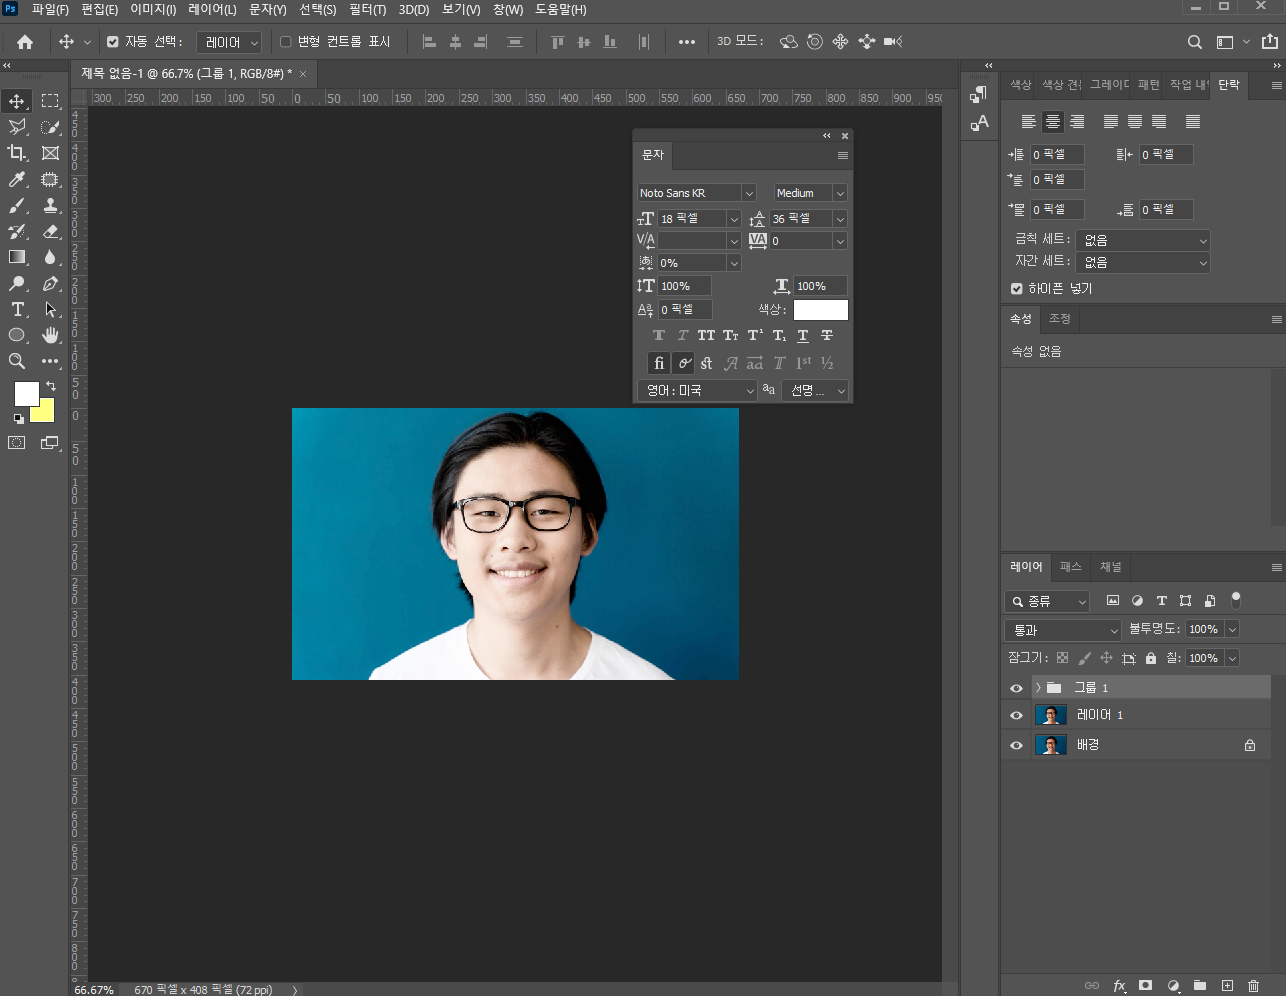The image size is (1286, 996).
Task: Toggle Underline in Character panel
Action: (803, 335)
